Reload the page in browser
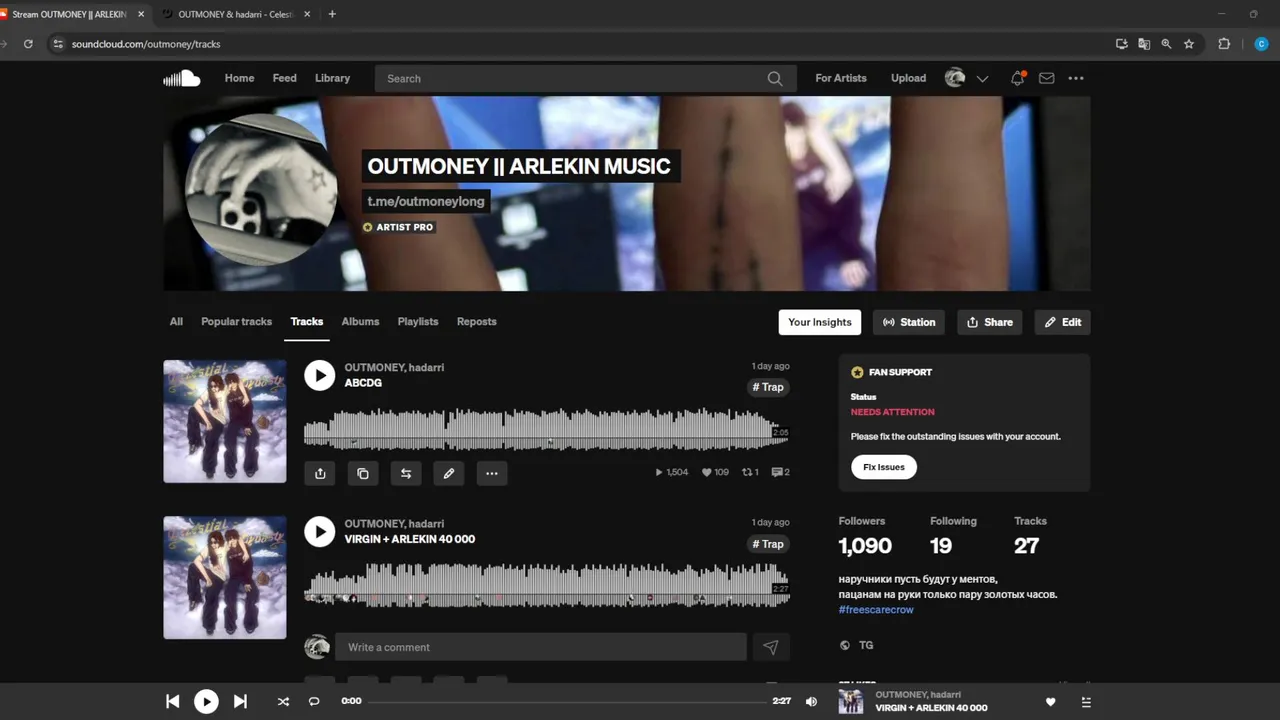 (28, 44)
